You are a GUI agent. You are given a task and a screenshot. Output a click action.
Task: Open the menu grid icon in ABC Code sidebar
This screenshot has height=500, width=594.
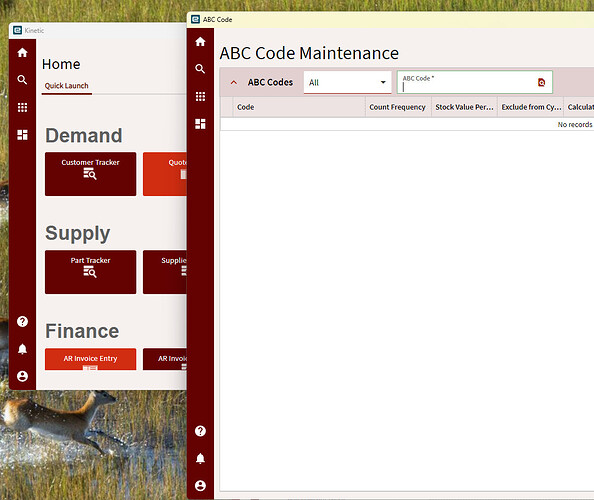[x=200, y=97]
